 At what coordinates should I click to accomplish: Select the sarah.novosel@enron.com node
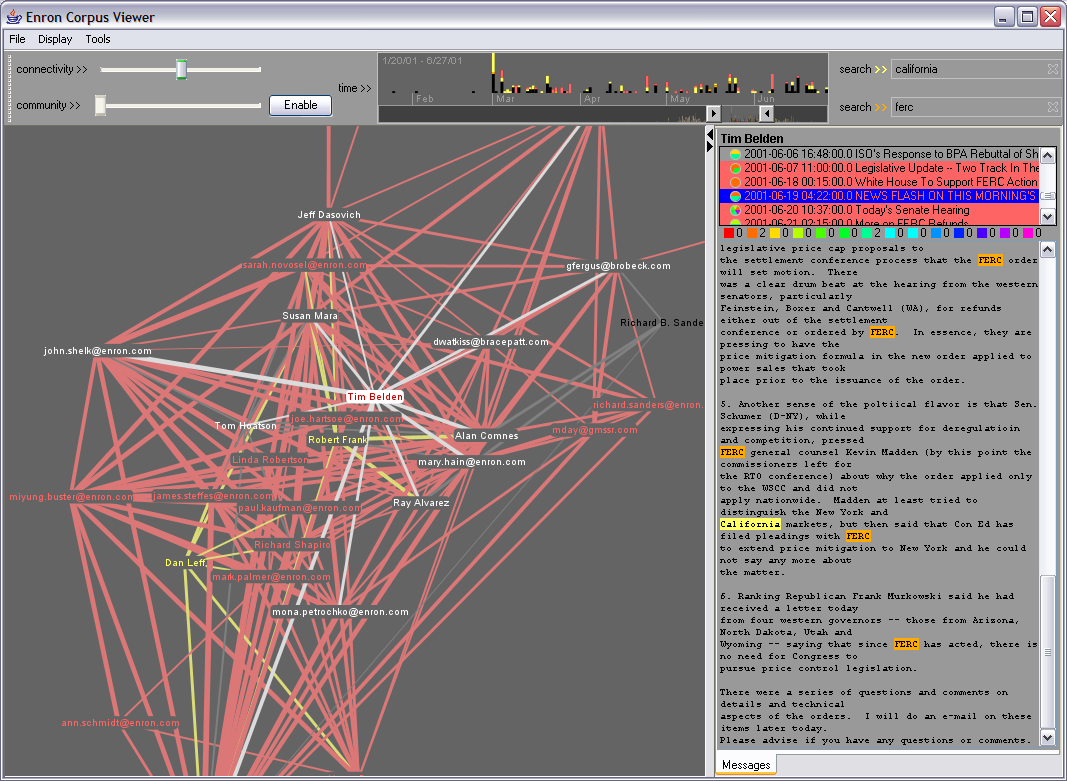[x=305, y=265]
